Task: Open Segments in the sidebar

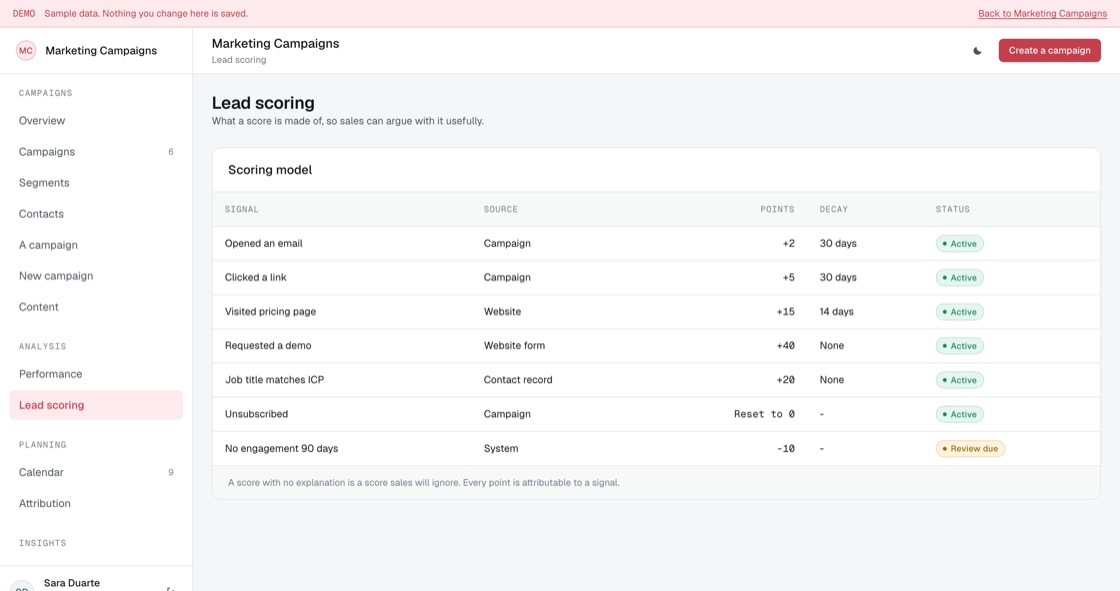Action: (96, 183)
